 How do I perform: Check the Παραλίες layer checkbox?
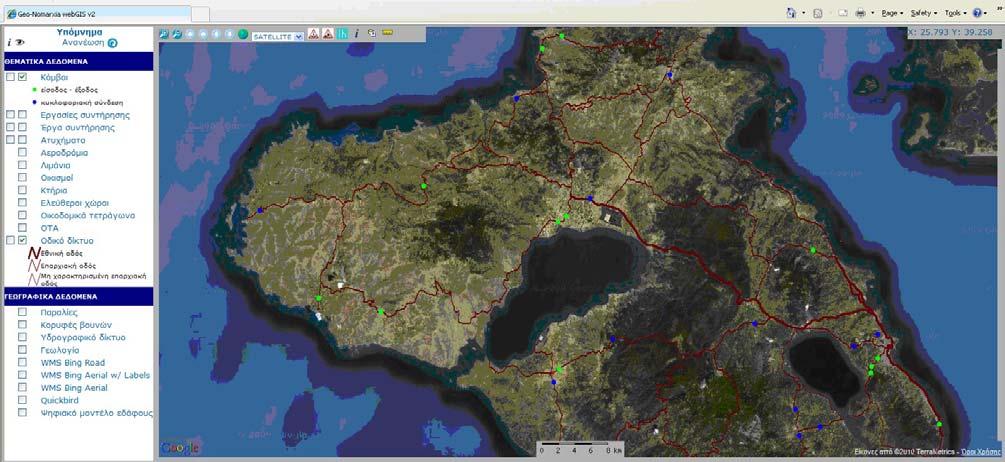coord(22,312)
